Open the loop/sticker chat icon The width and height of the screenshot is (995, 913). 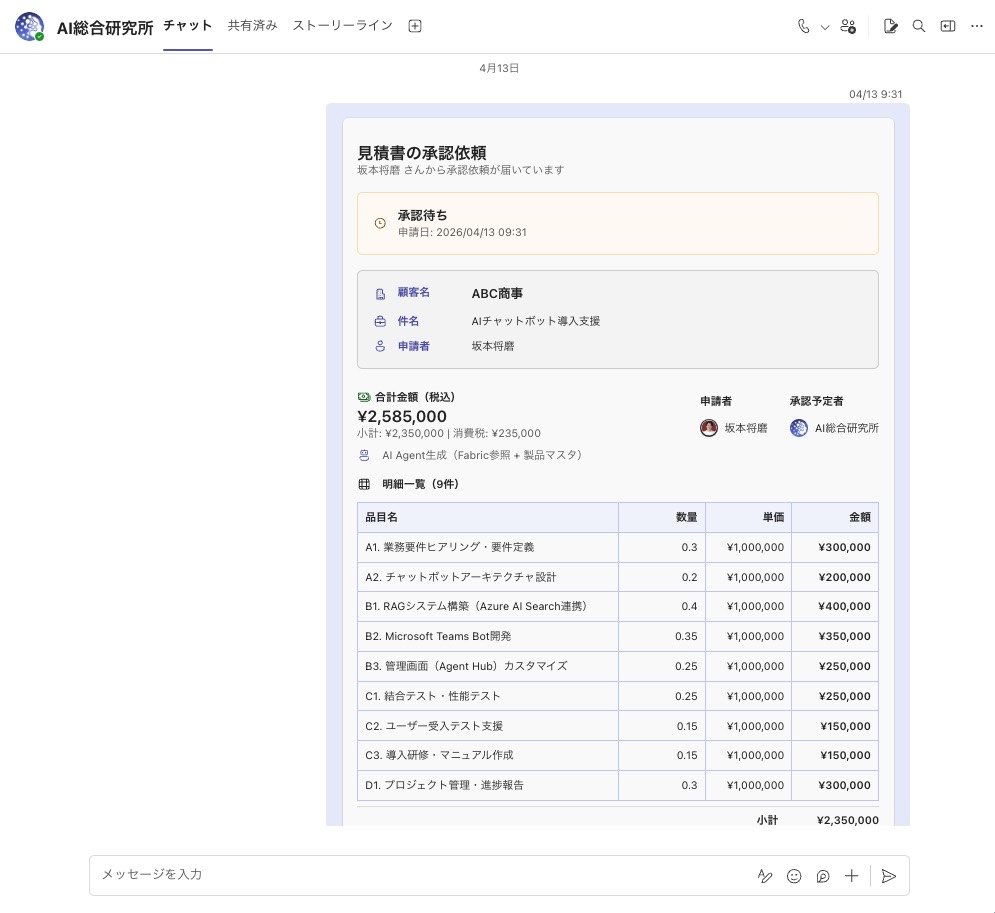822,876
